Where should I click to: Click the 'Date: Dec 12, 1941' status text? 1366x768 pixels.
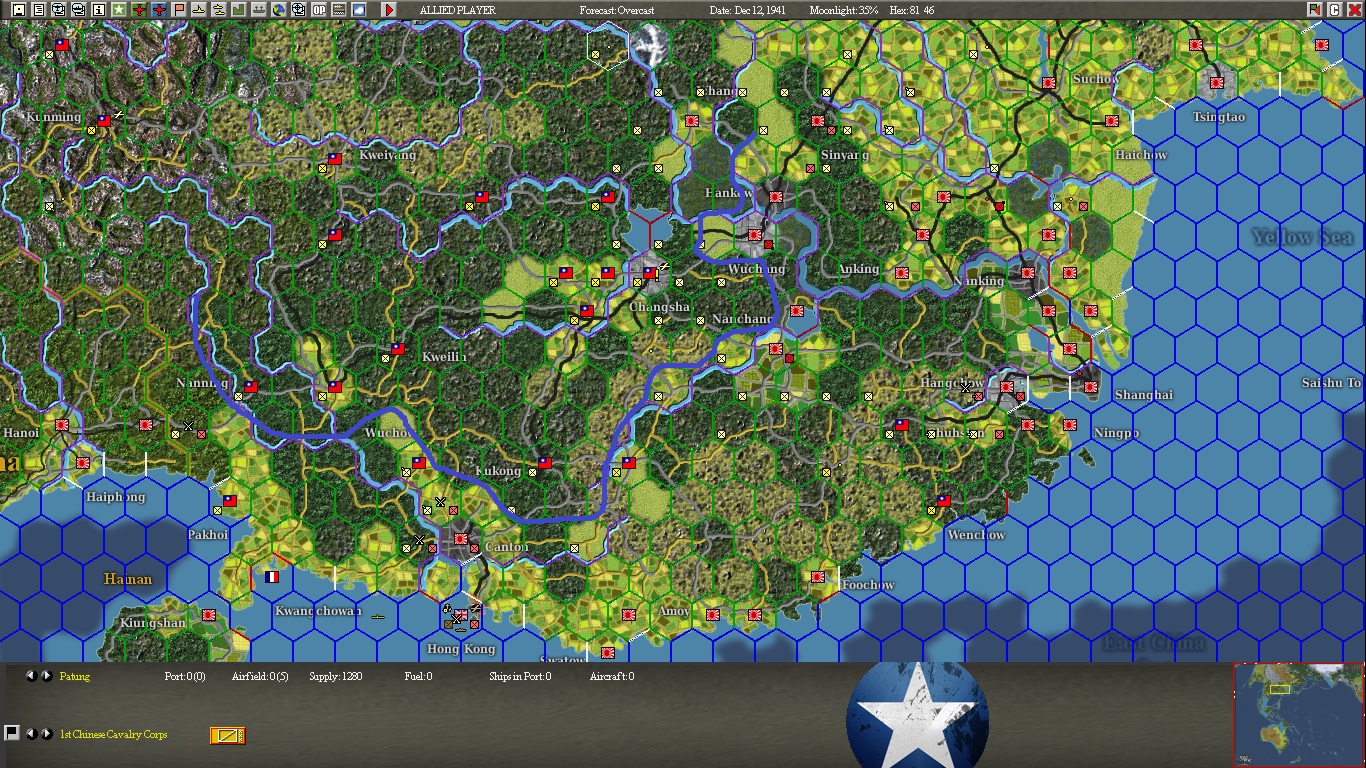(748, 10)
